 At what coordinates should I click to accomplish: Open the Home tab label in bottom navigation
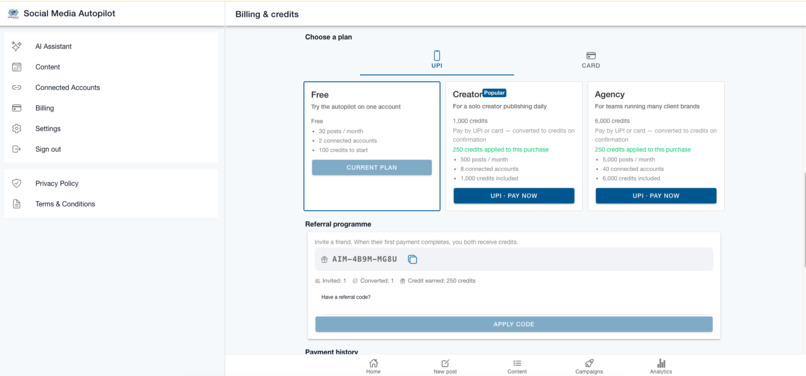tap(373, 371)
